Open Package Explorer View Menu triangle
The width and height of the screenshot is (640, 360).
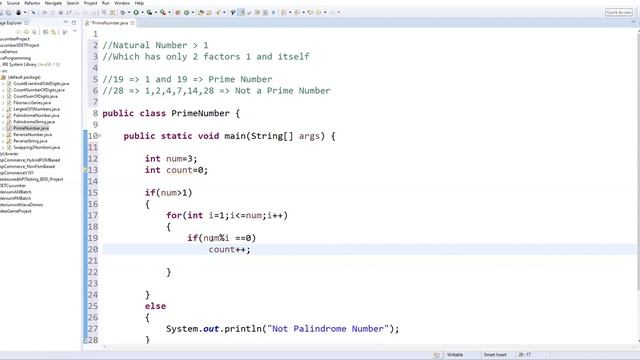(x=75, y=31)
